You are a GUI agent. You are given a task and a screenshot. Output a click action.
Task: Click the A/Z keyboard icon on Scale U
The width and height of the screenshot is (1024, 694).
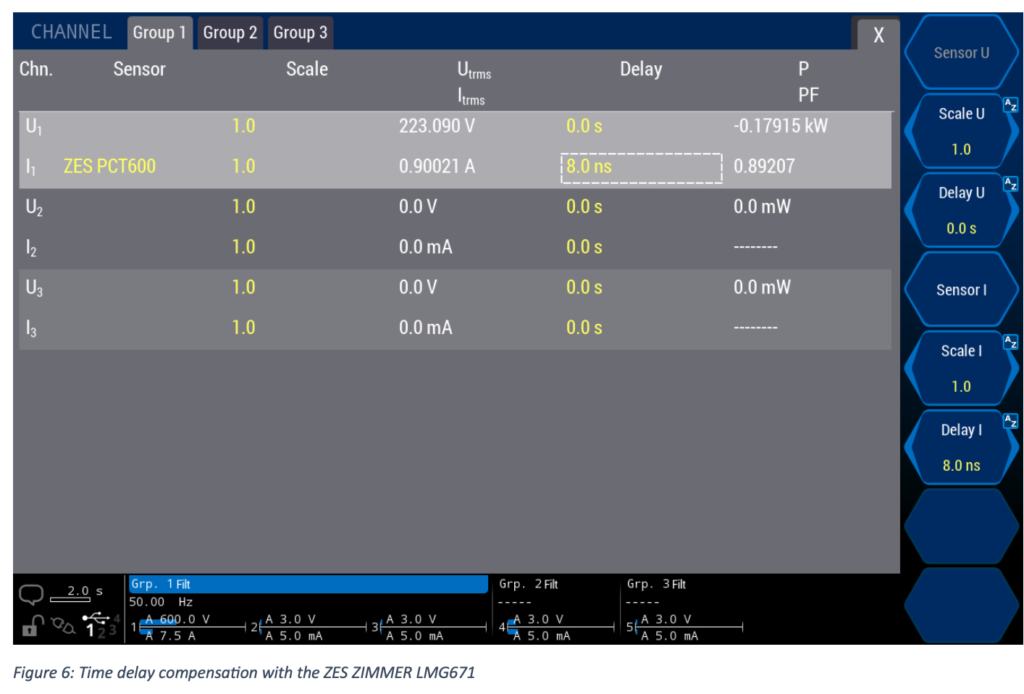1010,105
